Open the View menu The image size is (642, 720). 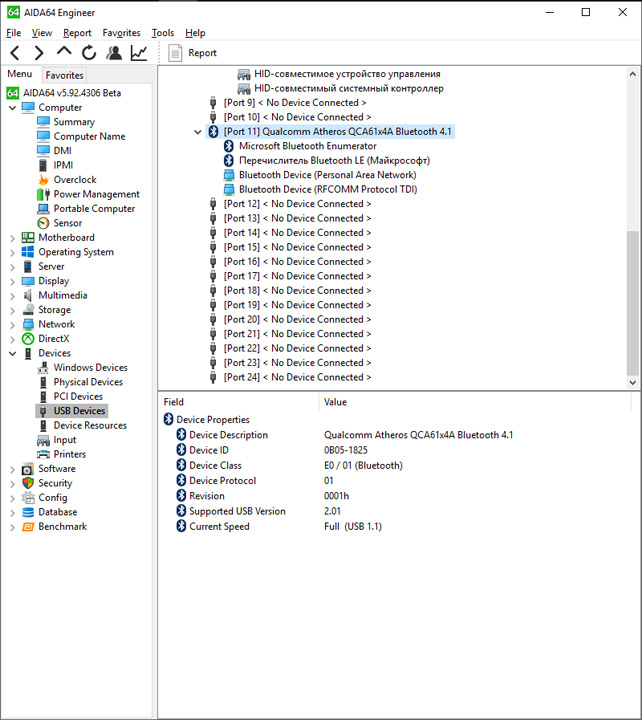coord(42,33)
